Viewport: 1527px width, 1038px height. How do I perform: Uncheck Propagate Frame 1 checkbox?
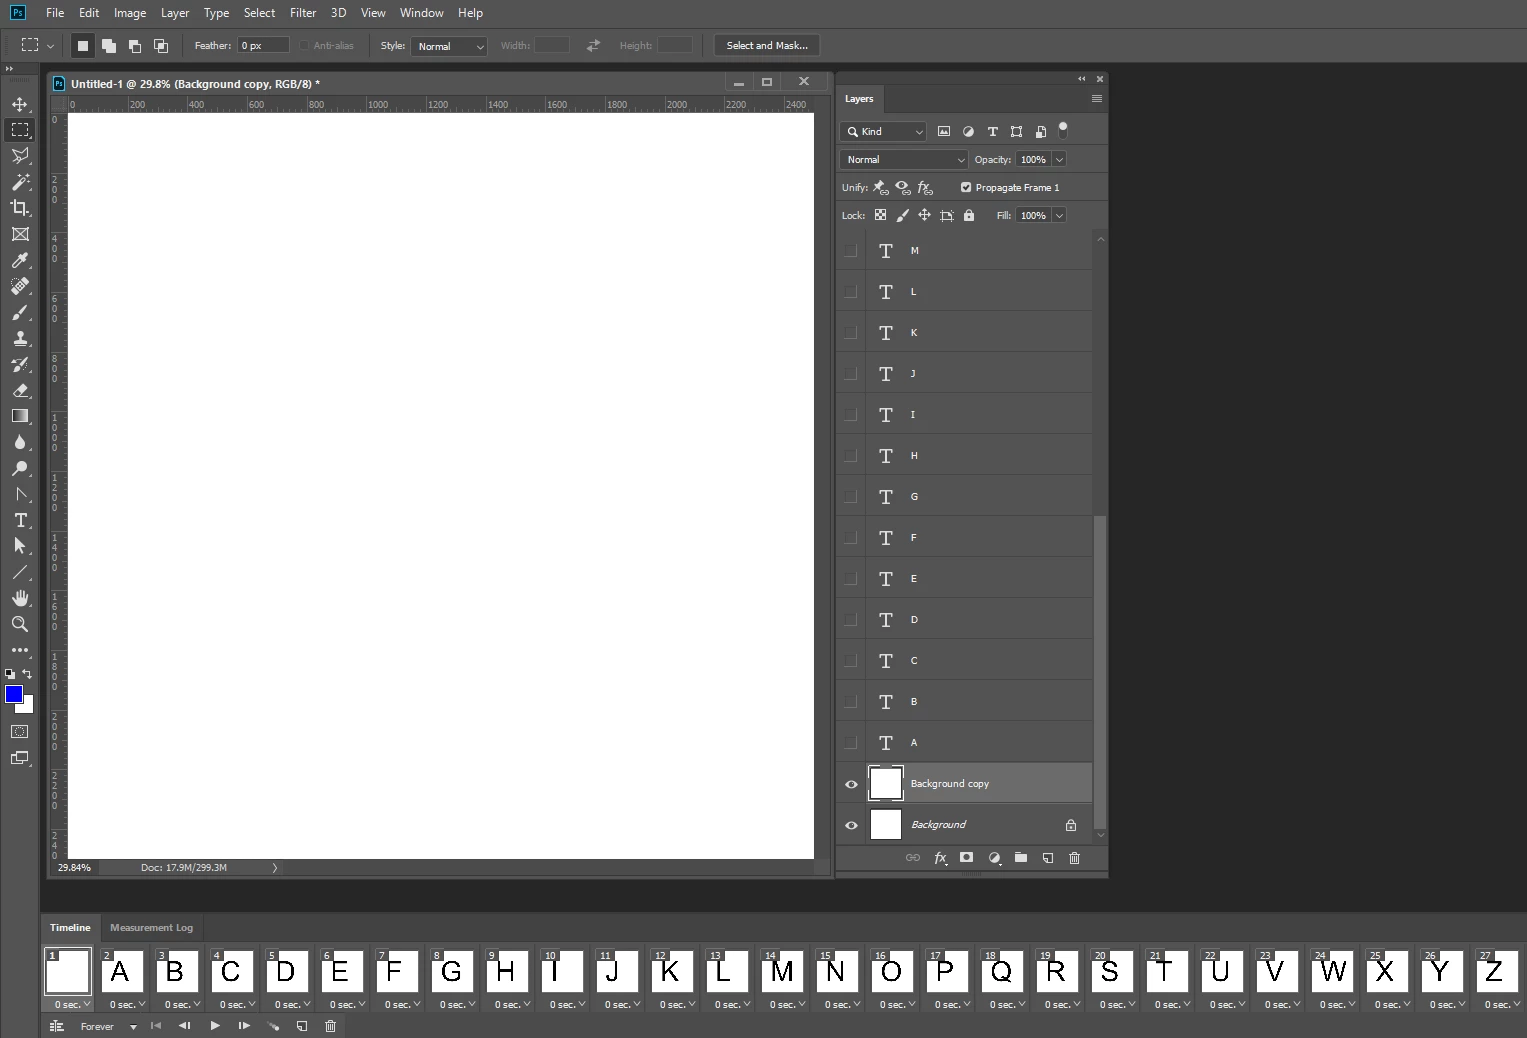(x=966, y=187)
